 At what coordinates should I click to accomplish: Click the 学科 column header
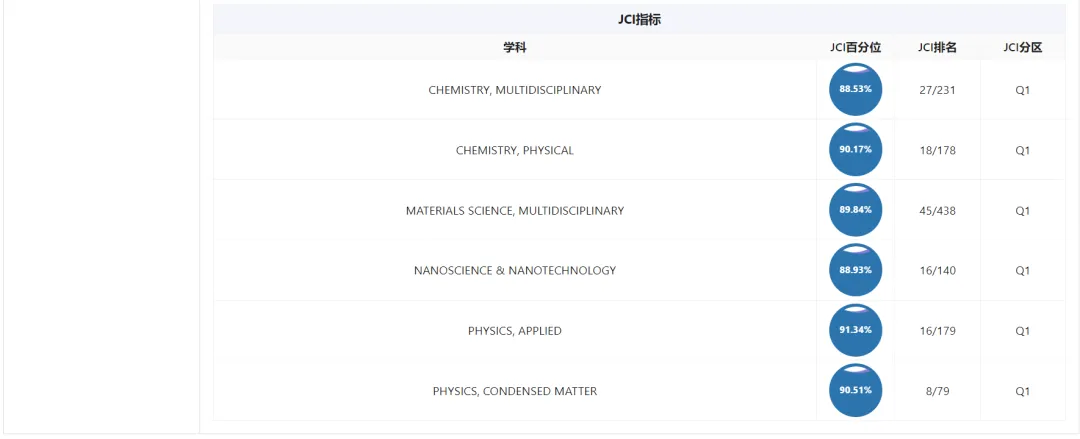pyautogui.click(x=514, y=47)
